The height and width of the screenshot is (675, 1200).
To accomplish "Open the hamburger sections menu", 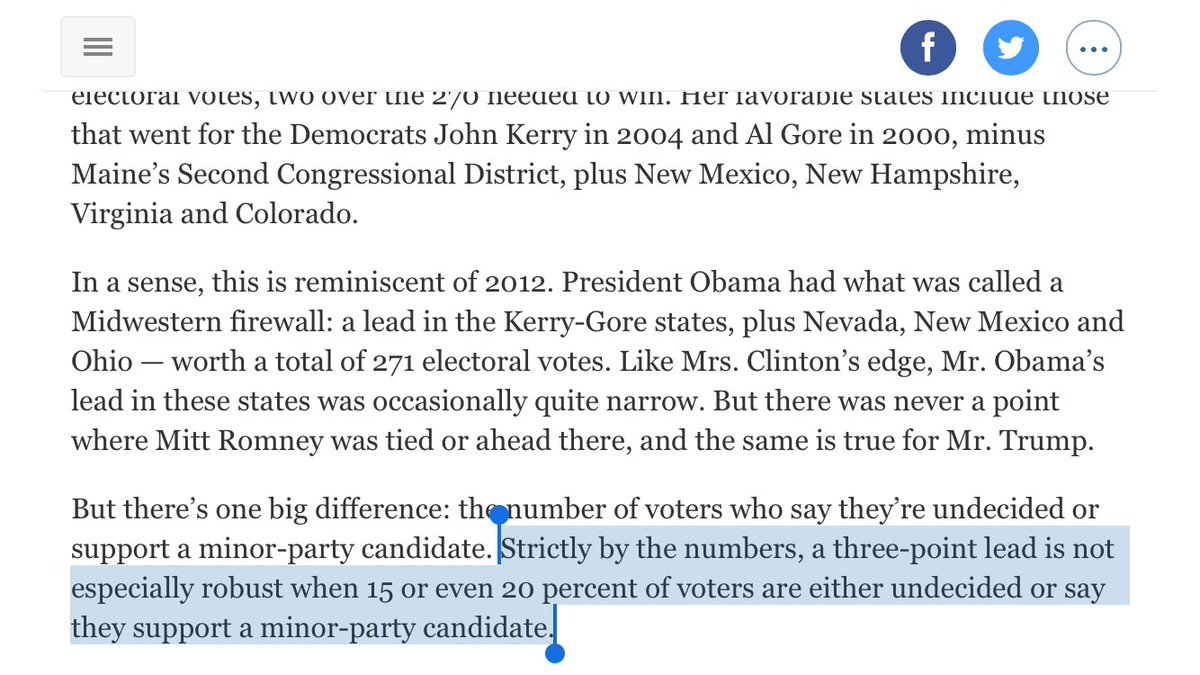I will click(98, 47).
